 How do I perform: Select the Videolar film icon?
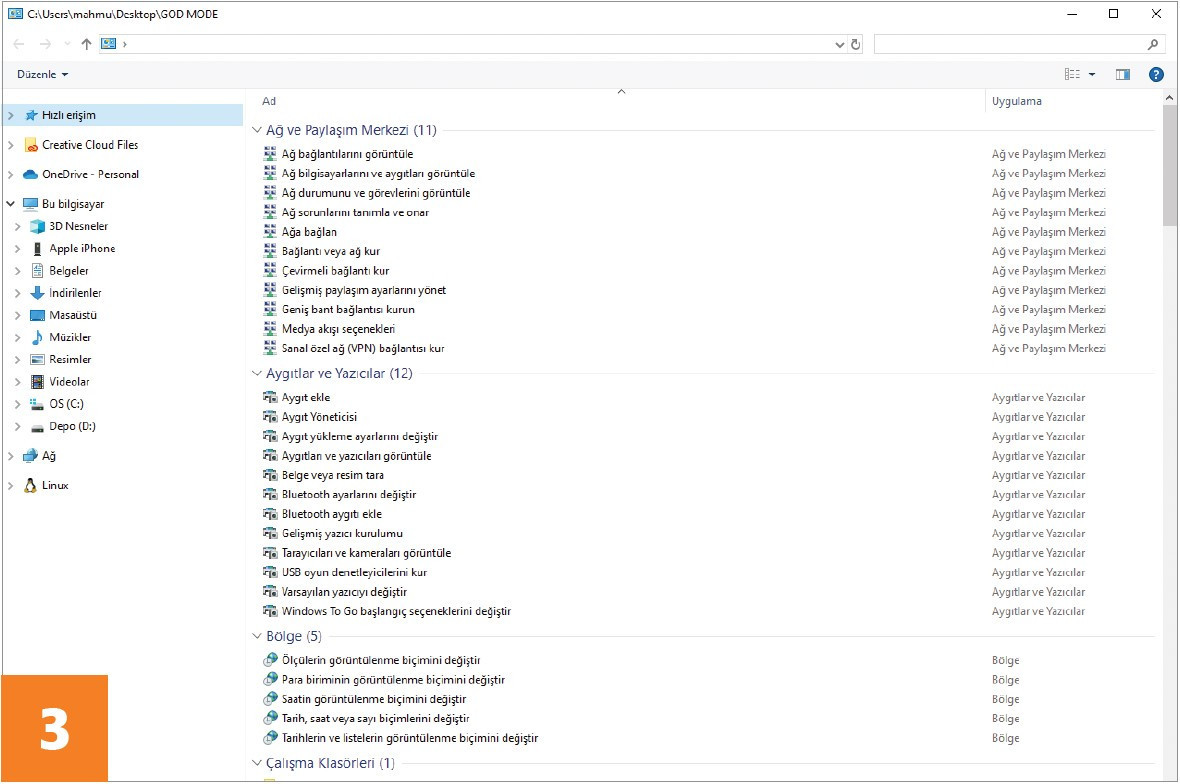[37, 381]
